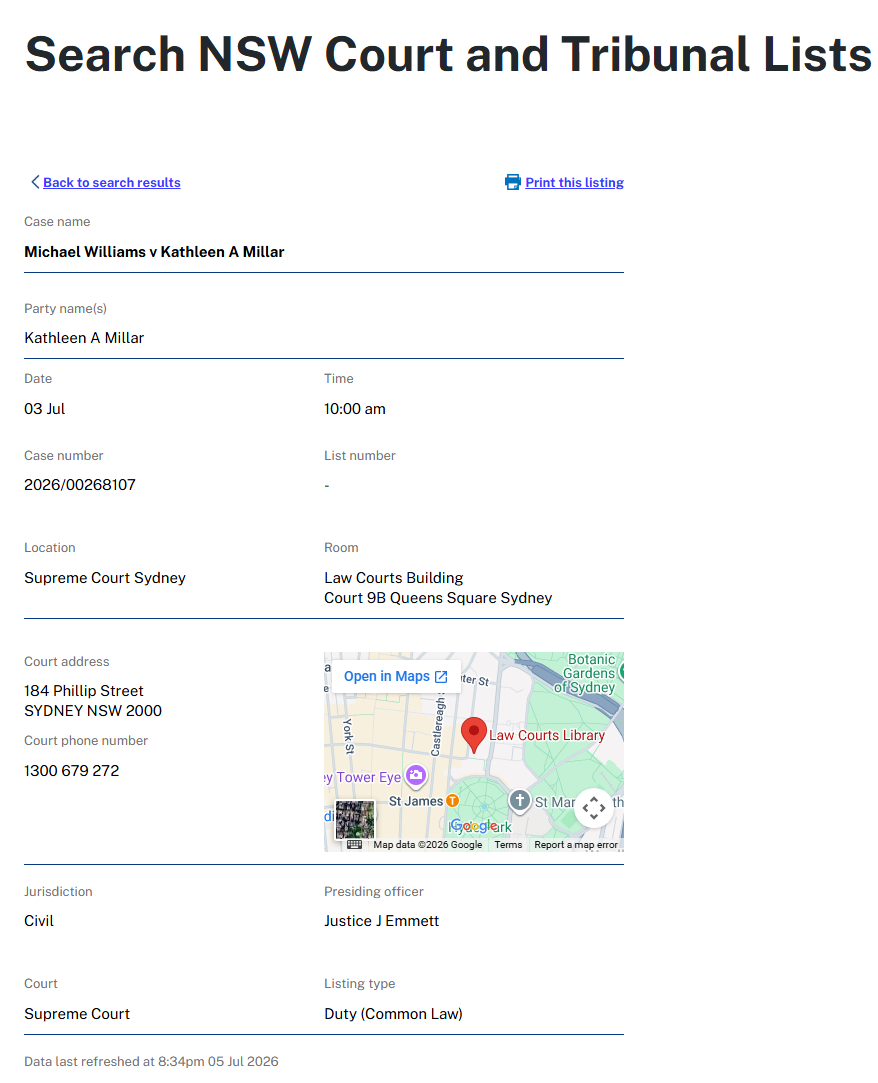Click the external link icon in Open in Maps
This screenshot has width=878, height=1083.
441,677
